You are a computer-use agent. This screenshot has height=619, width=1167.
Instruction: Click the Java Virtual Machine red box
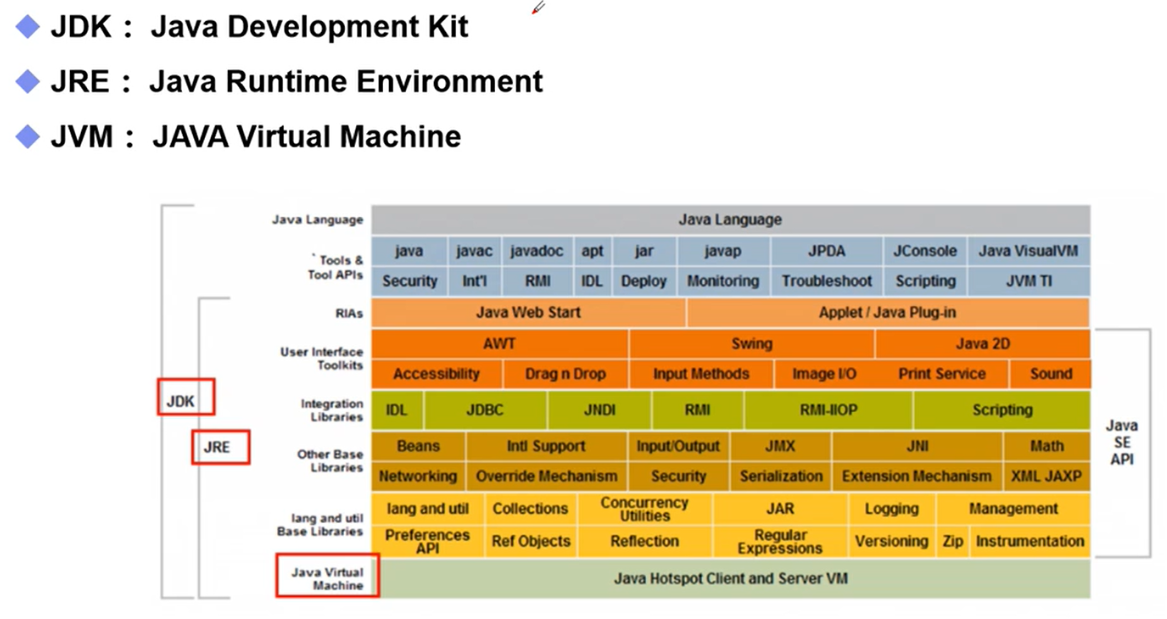(327, 576)
